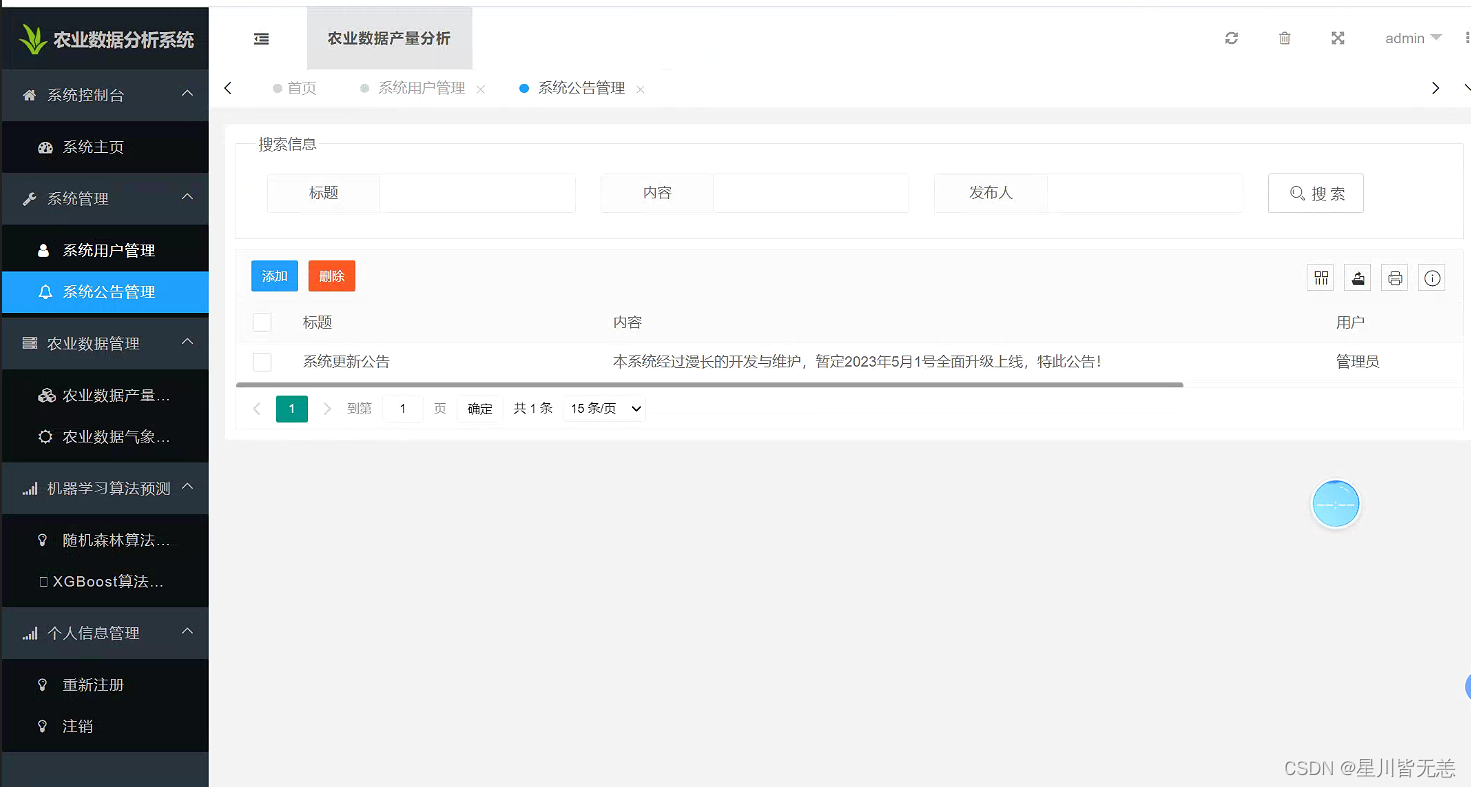Click the 标题 search input field
The image size is (1471, 787).
pos(478,193)
